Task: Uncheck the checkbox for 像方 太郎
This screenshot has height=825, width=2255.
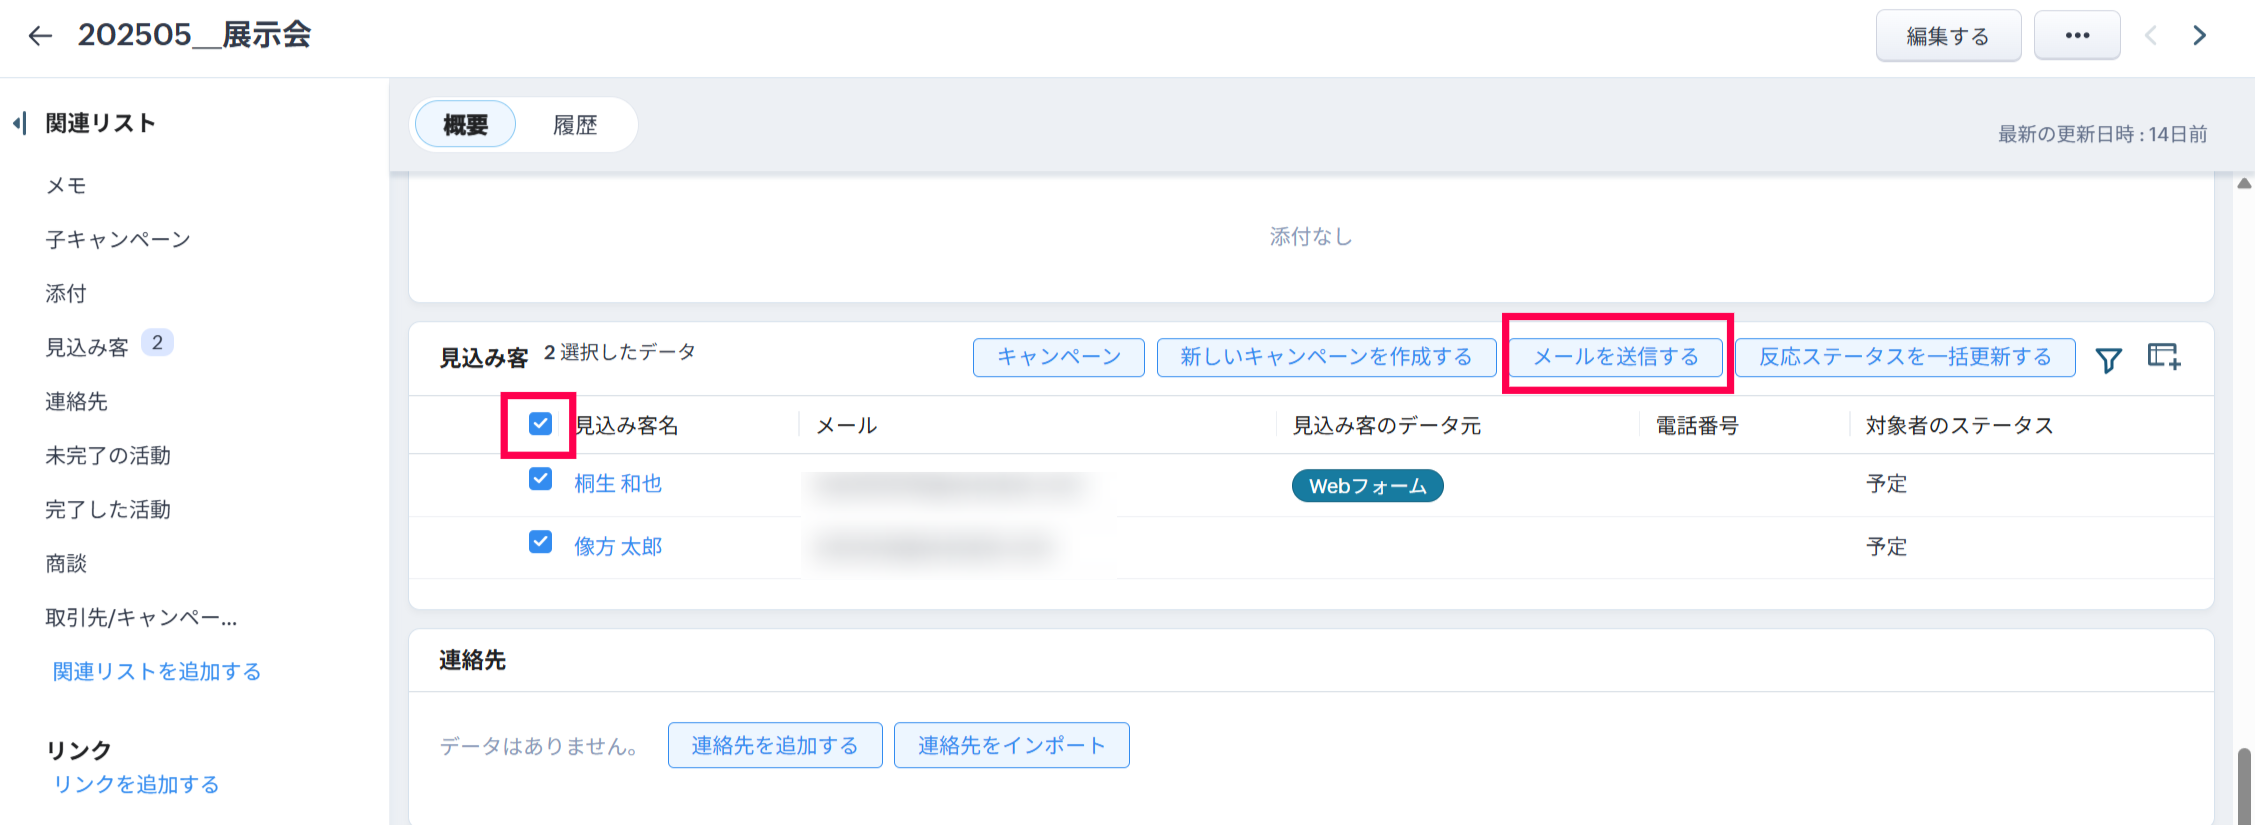Action: 540,542
